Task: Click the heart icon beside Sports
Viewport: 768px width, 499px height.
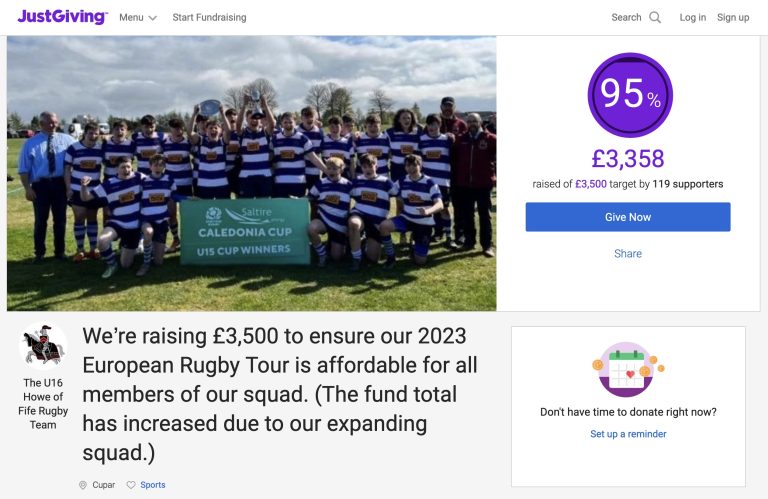Action: (x=131, y=485)
